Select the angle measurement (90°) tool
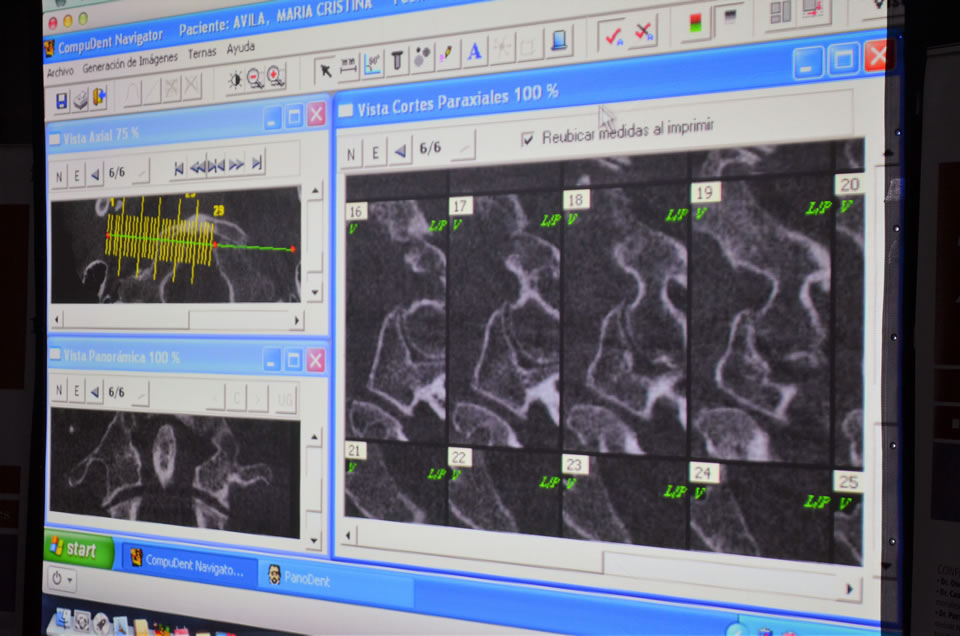960x636 pixels. click(372, 64)
